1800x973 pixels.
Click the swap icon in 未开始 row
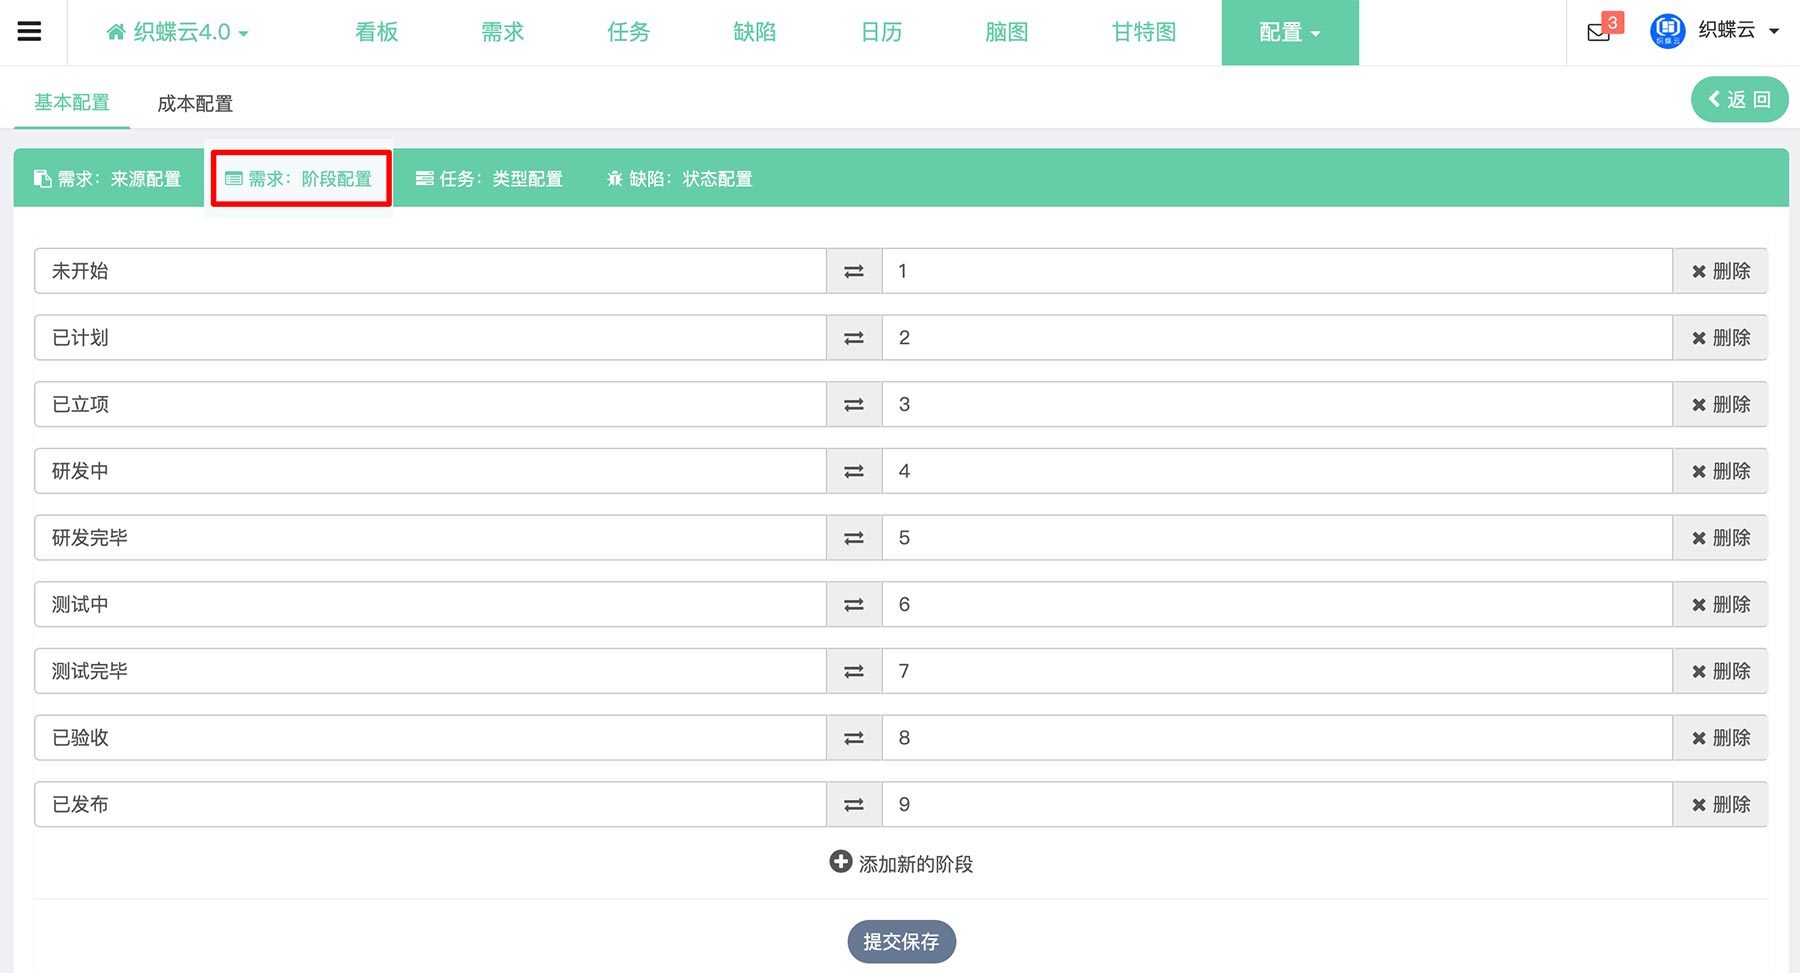coord(854,271)
